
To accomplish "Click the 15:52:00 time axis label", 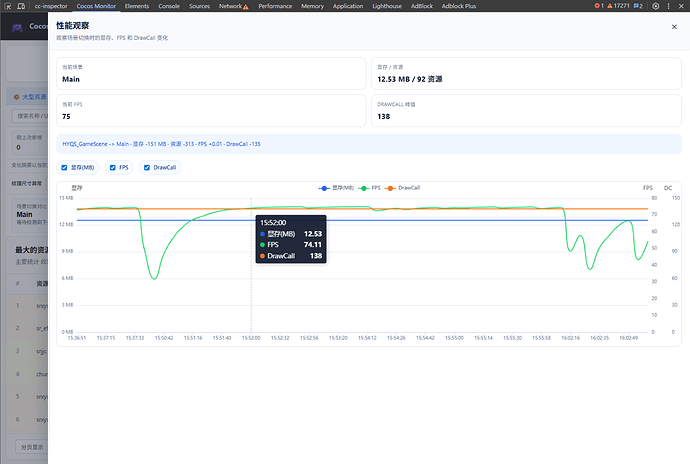I will point(251,338).
